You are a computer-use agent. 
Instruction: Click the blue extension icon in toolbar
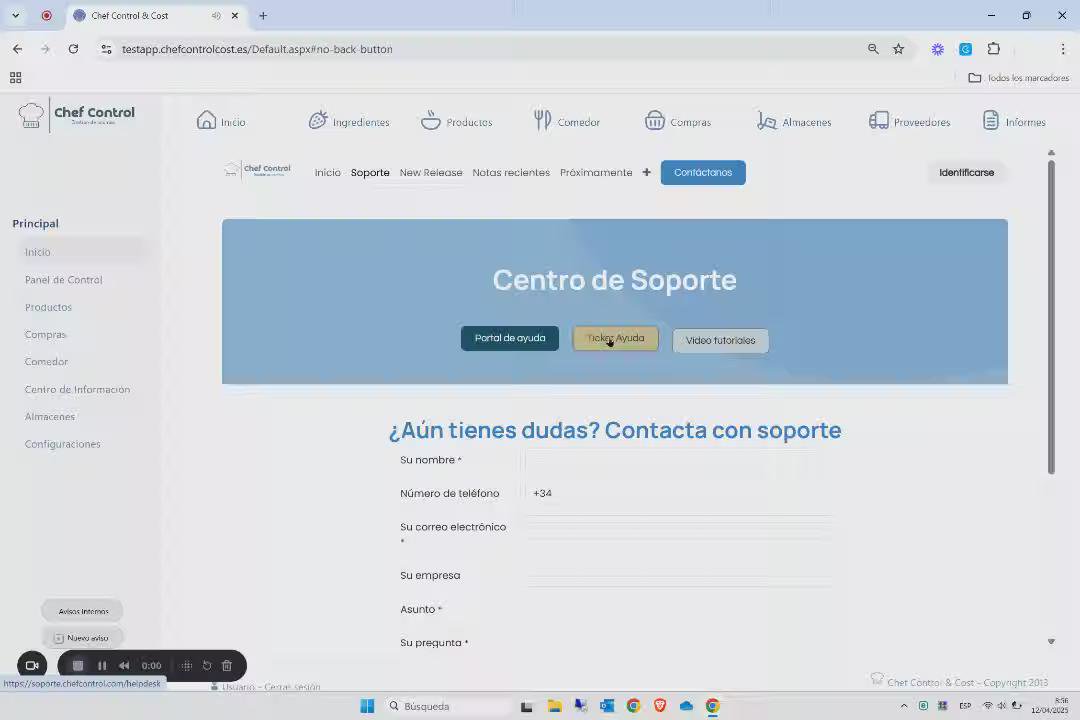tap(966, 49)
